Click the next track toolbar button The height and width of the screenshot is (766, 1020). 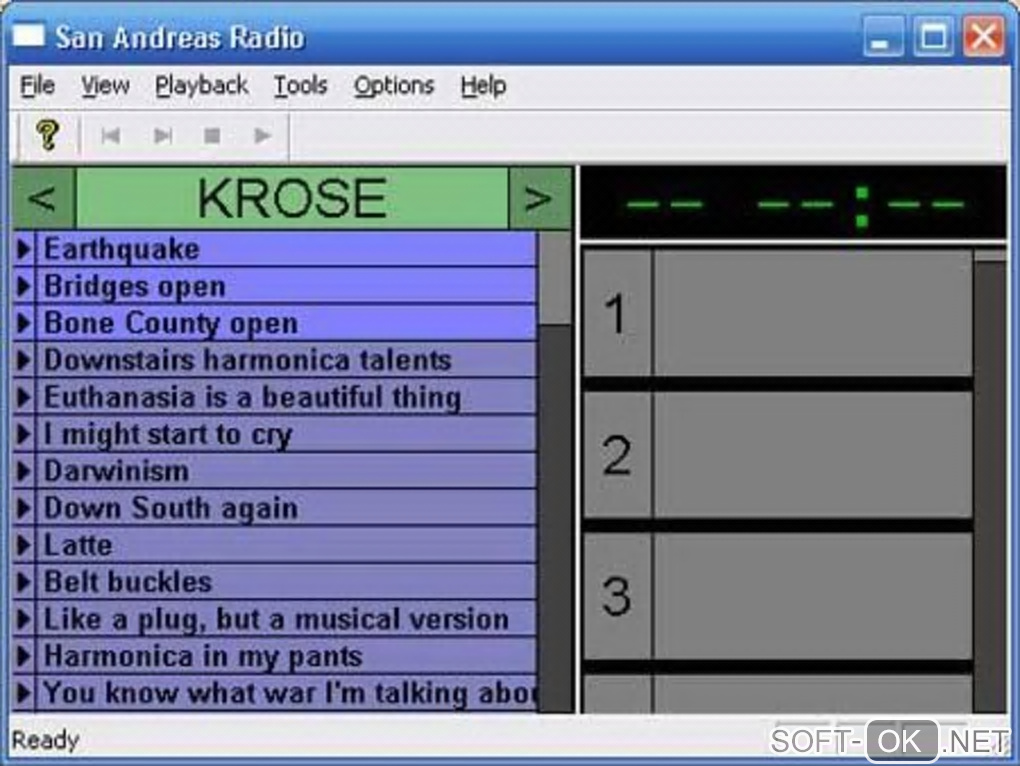click(163, 135)
